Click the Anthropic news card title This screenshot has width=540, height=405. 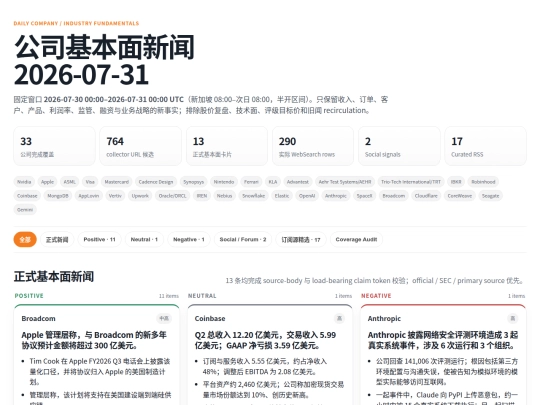click(x=384, y=319)
